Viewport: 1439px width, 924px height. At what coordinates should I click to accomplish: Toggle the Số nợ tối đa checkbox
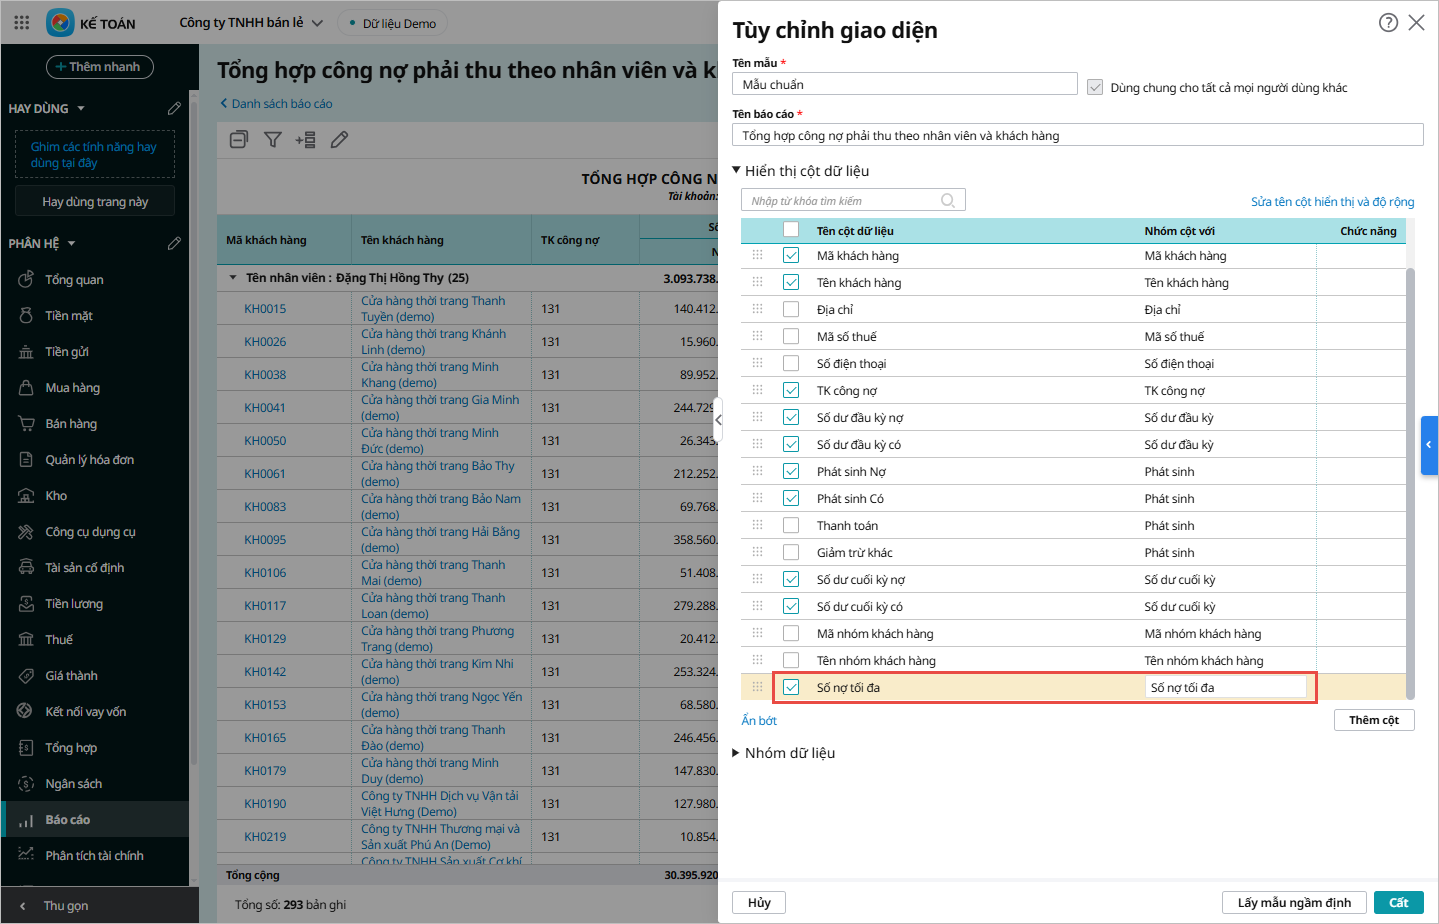[x=791, y=688]
